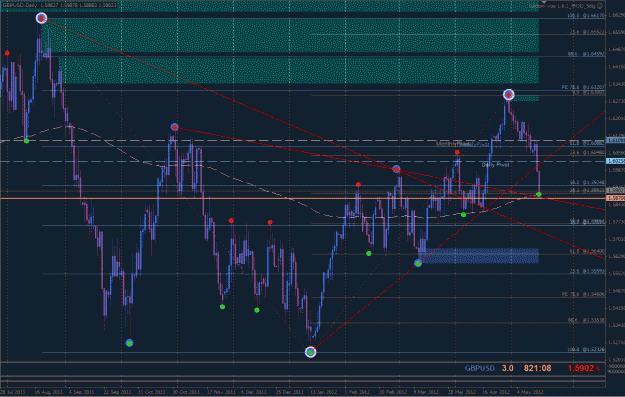This screenshot has width=625, height=397.
Task: Click the 100.0 @1.52326 Fibonacci label
Action: 586,350
